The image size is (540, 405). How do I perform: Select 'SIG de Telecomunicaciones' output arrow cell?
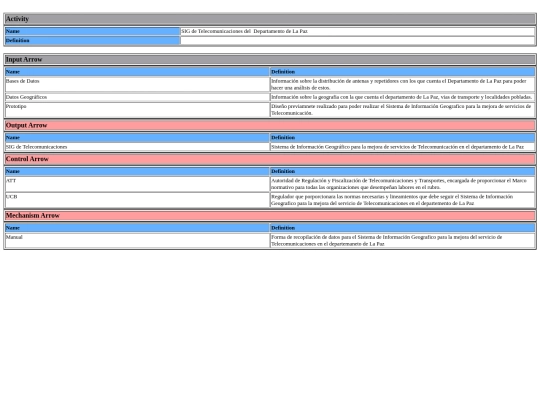(137, 147)
